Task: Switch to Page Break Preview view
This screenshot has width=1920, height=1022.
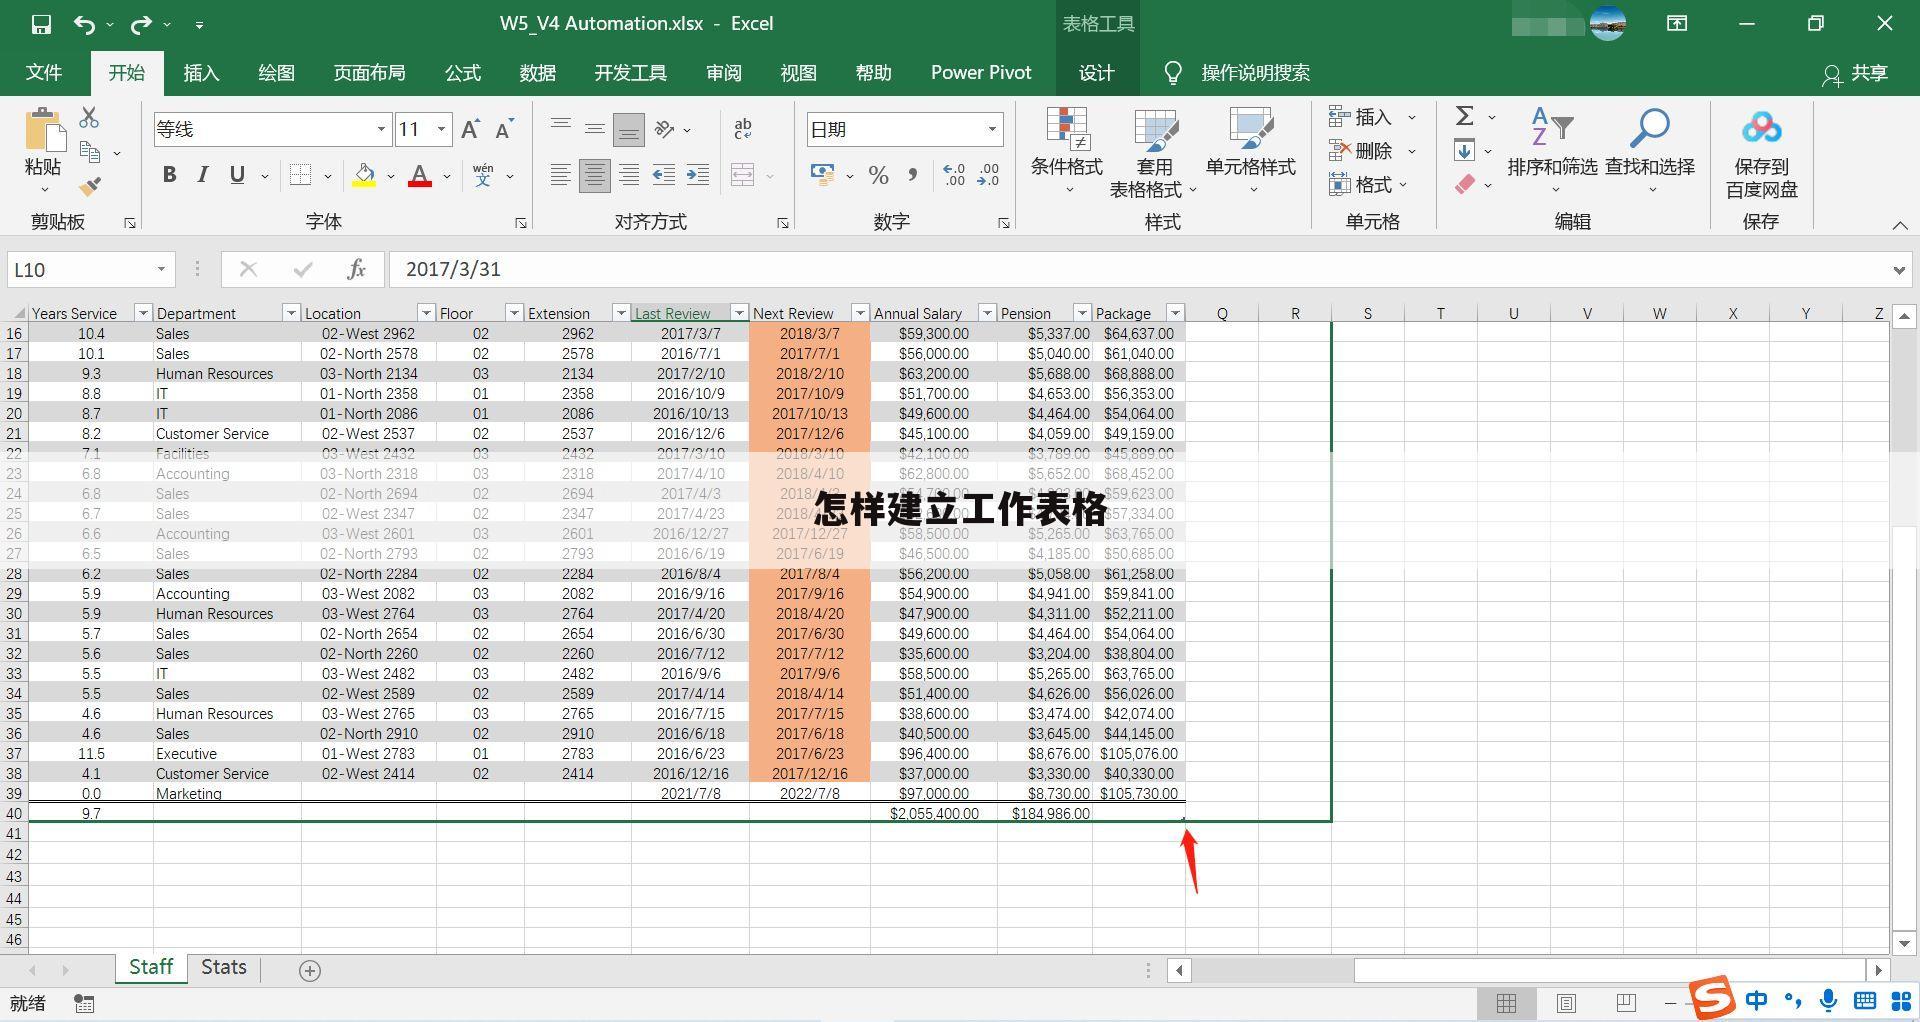Action: point(1626,1002)
